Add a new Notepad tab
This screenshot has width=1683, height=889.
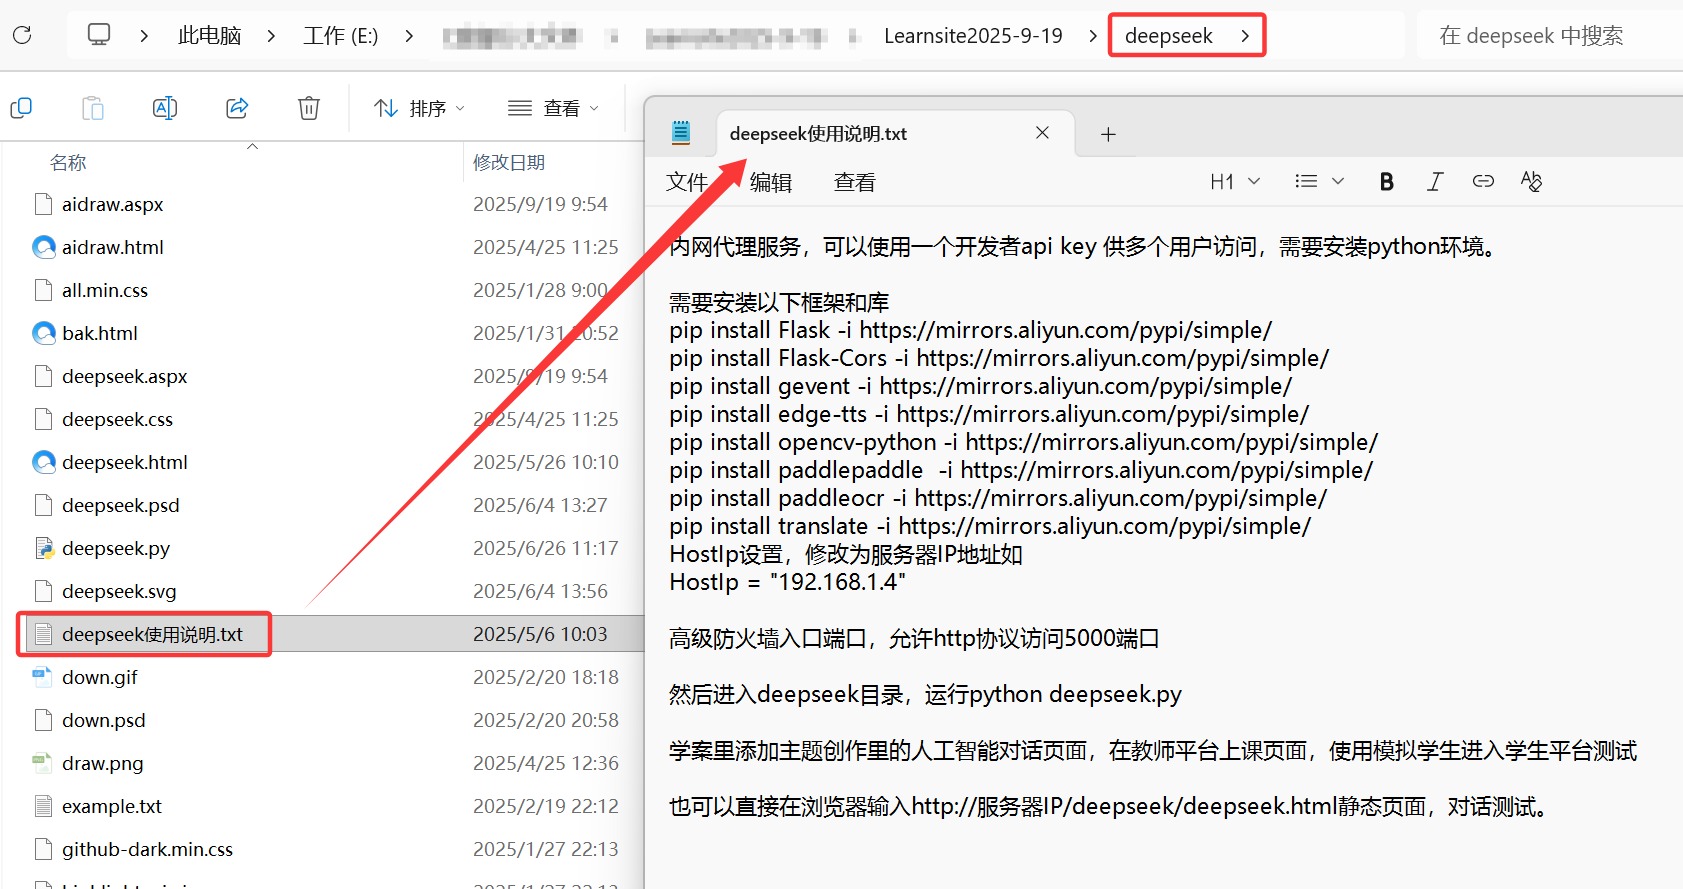coord(1108,134)
